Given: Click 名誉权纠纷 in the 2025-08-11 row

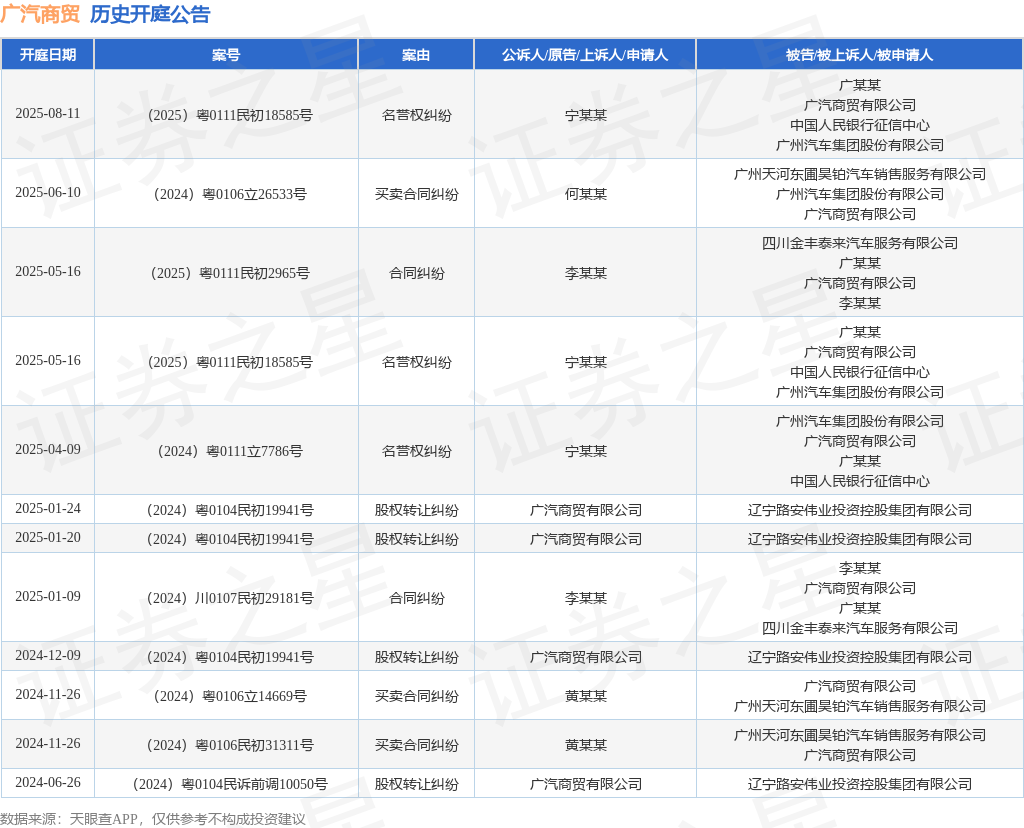Looking at the screenshot, I should coord(416,115).
